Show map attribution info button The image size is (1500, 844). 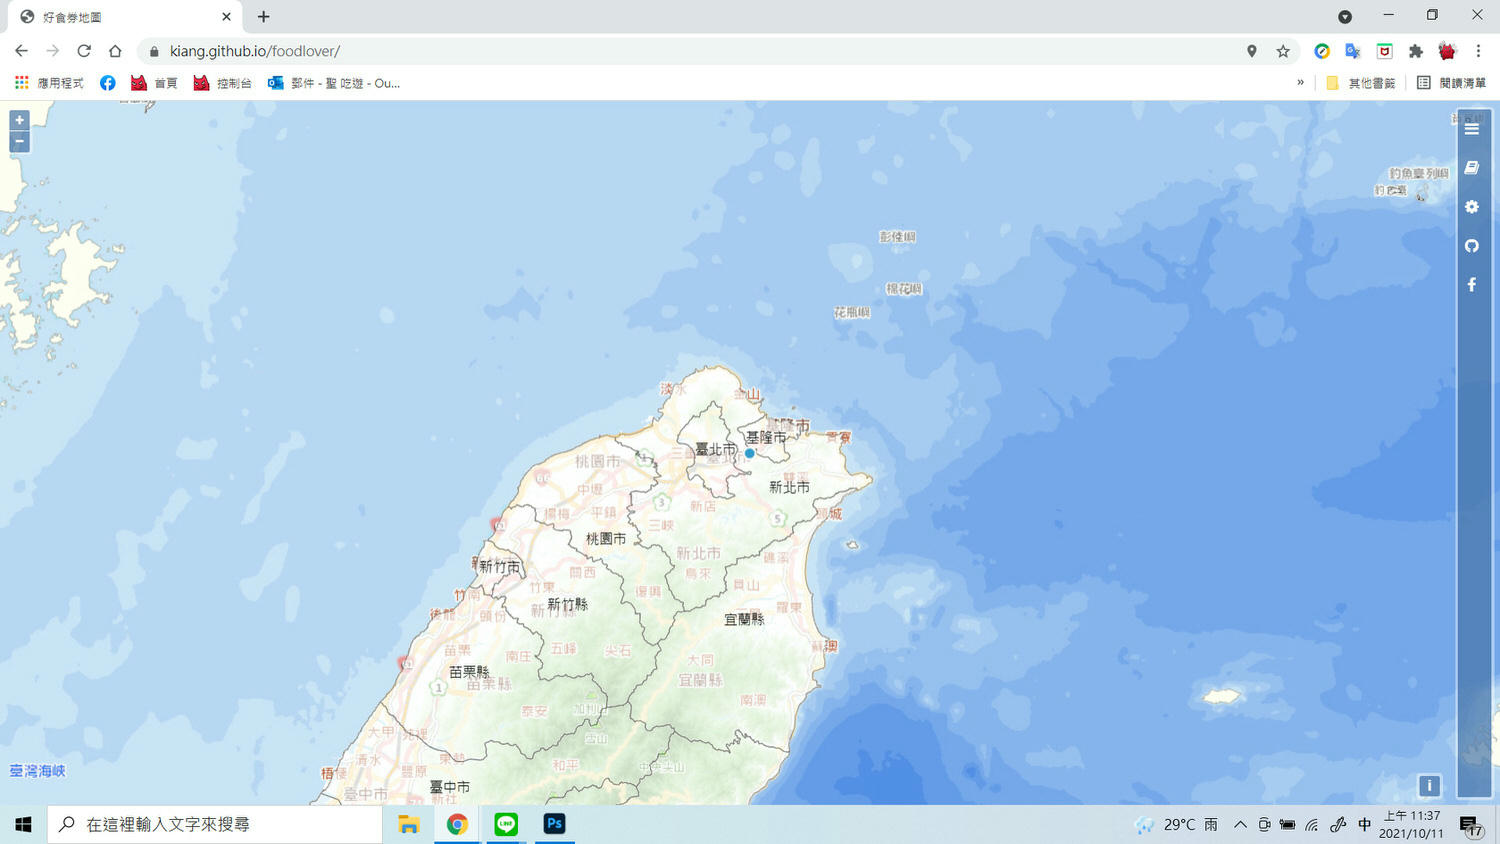[x=1429, y=786]
